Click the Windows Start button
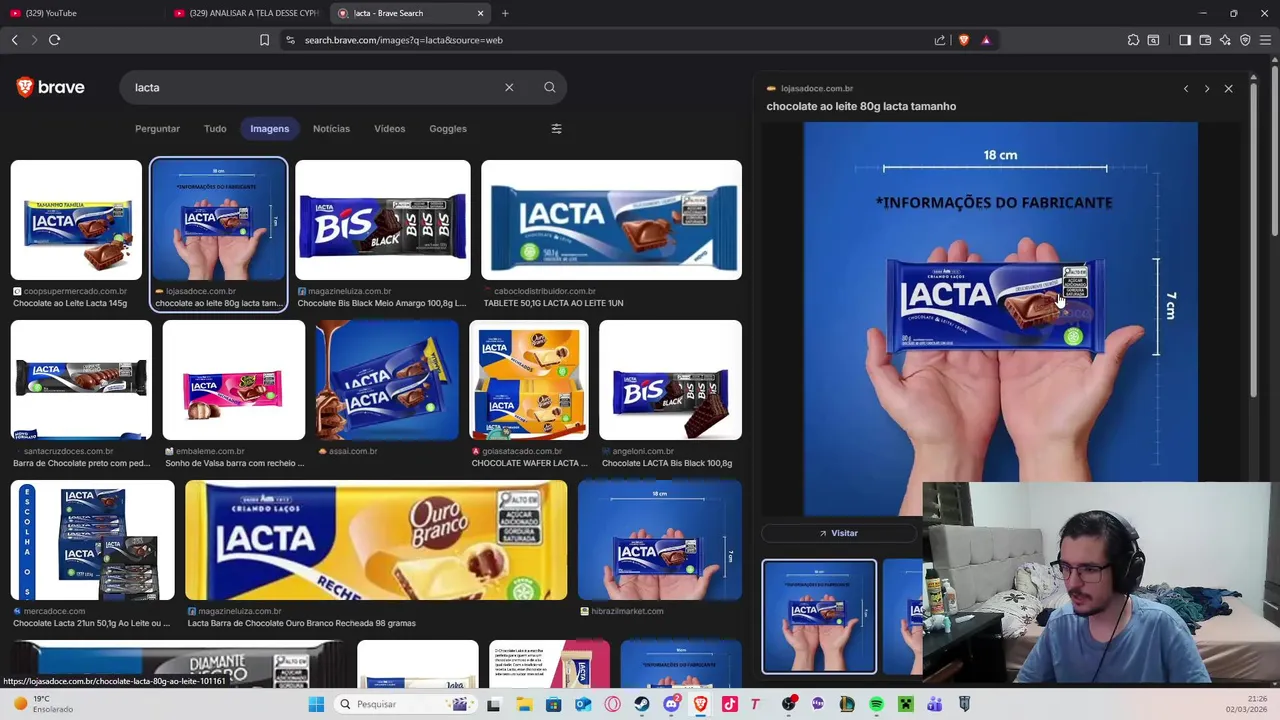 point(316,704)
